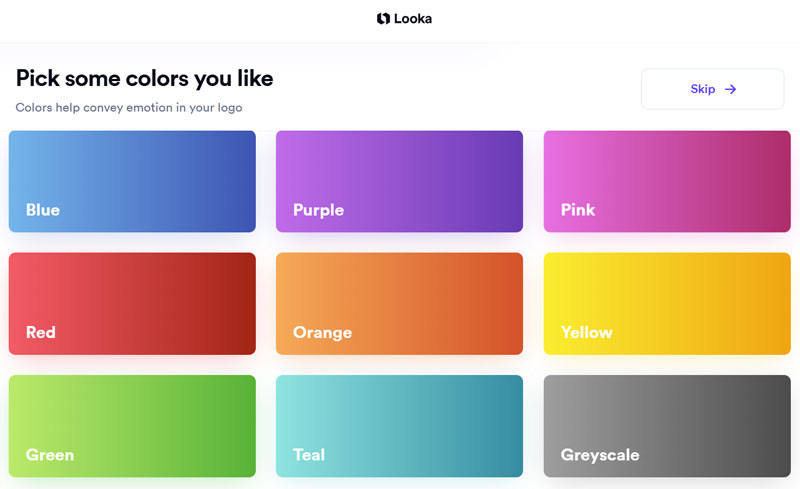Click the "Orange" text label
Viewport: 800px width, 489px height.
[x=322, y=332]
